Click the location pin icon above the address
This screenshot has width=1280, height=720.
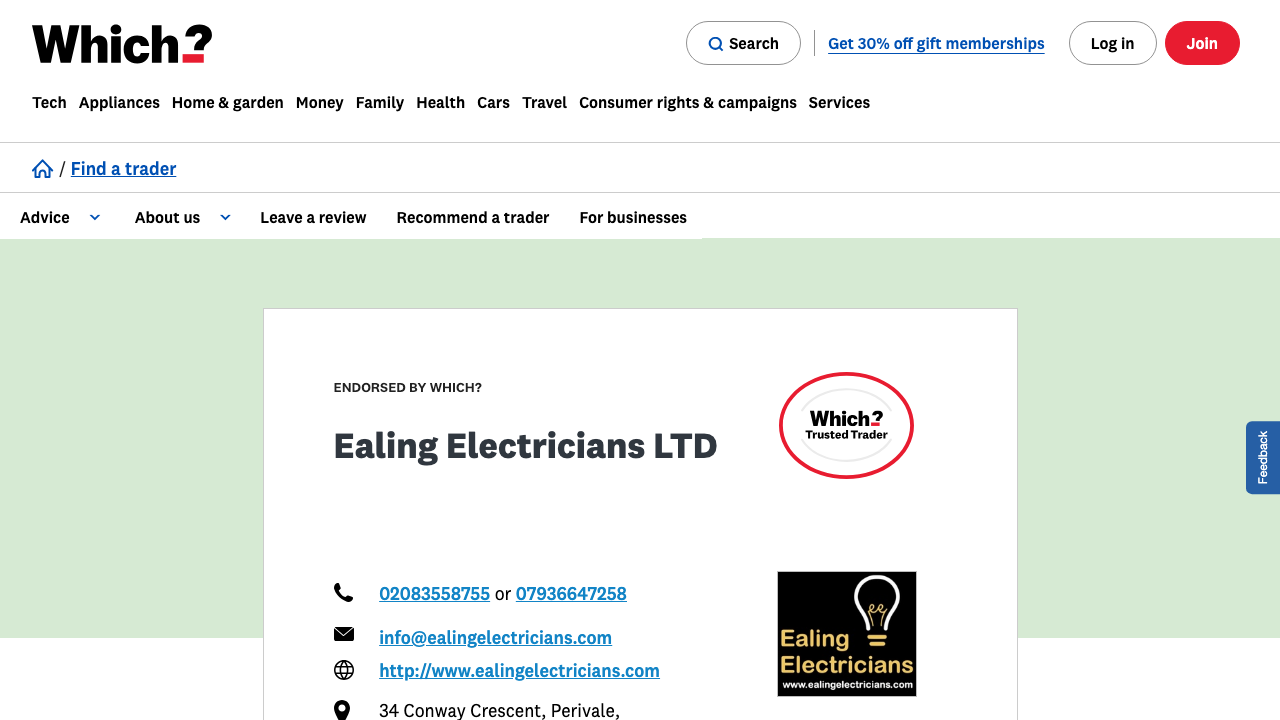click(x=343, y=709)
